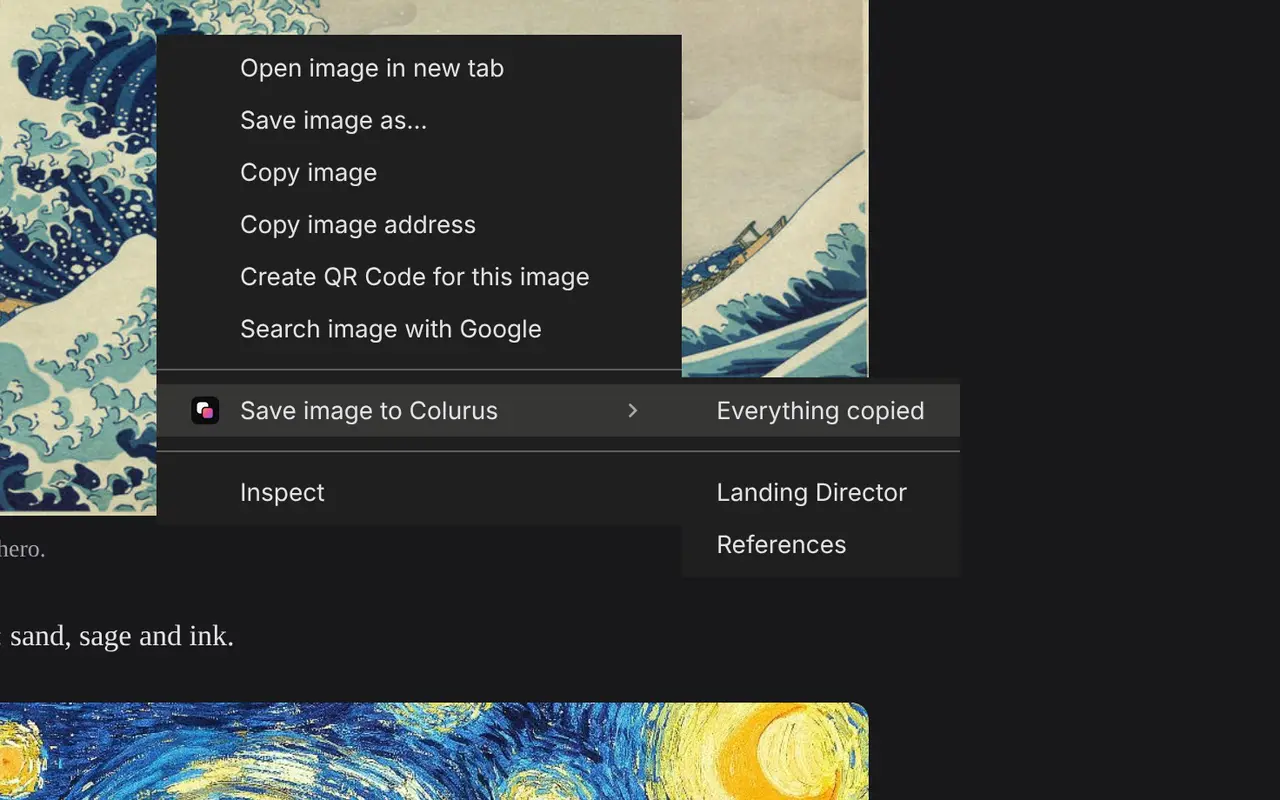Open image in new tab
Screen dimensions: 1280x800
(x=419, y=68)
